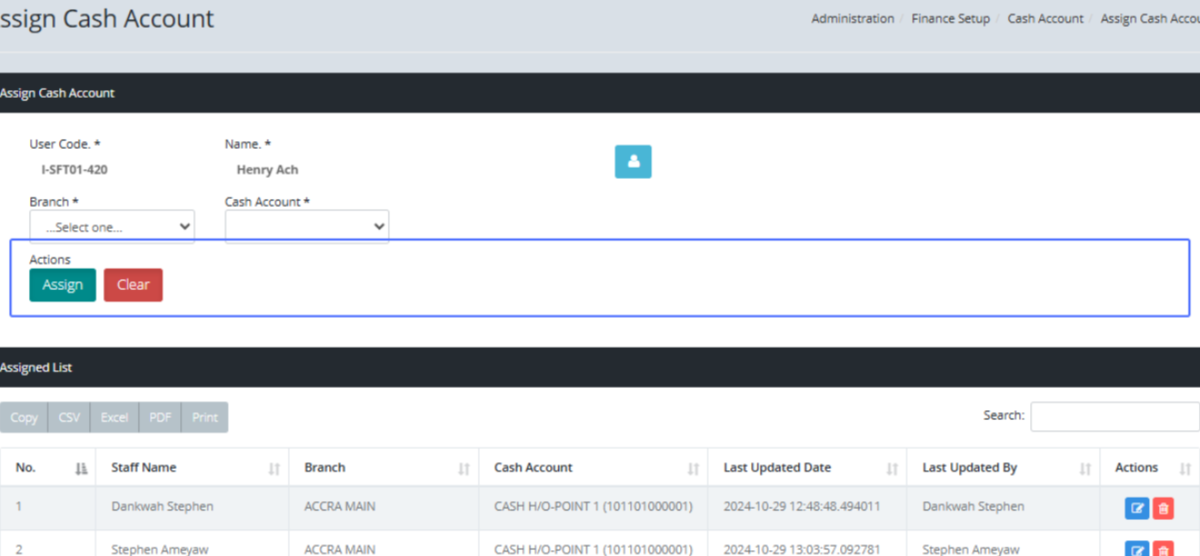
Task: Sort table by Last Updated Date
Action: pos(891,468)
